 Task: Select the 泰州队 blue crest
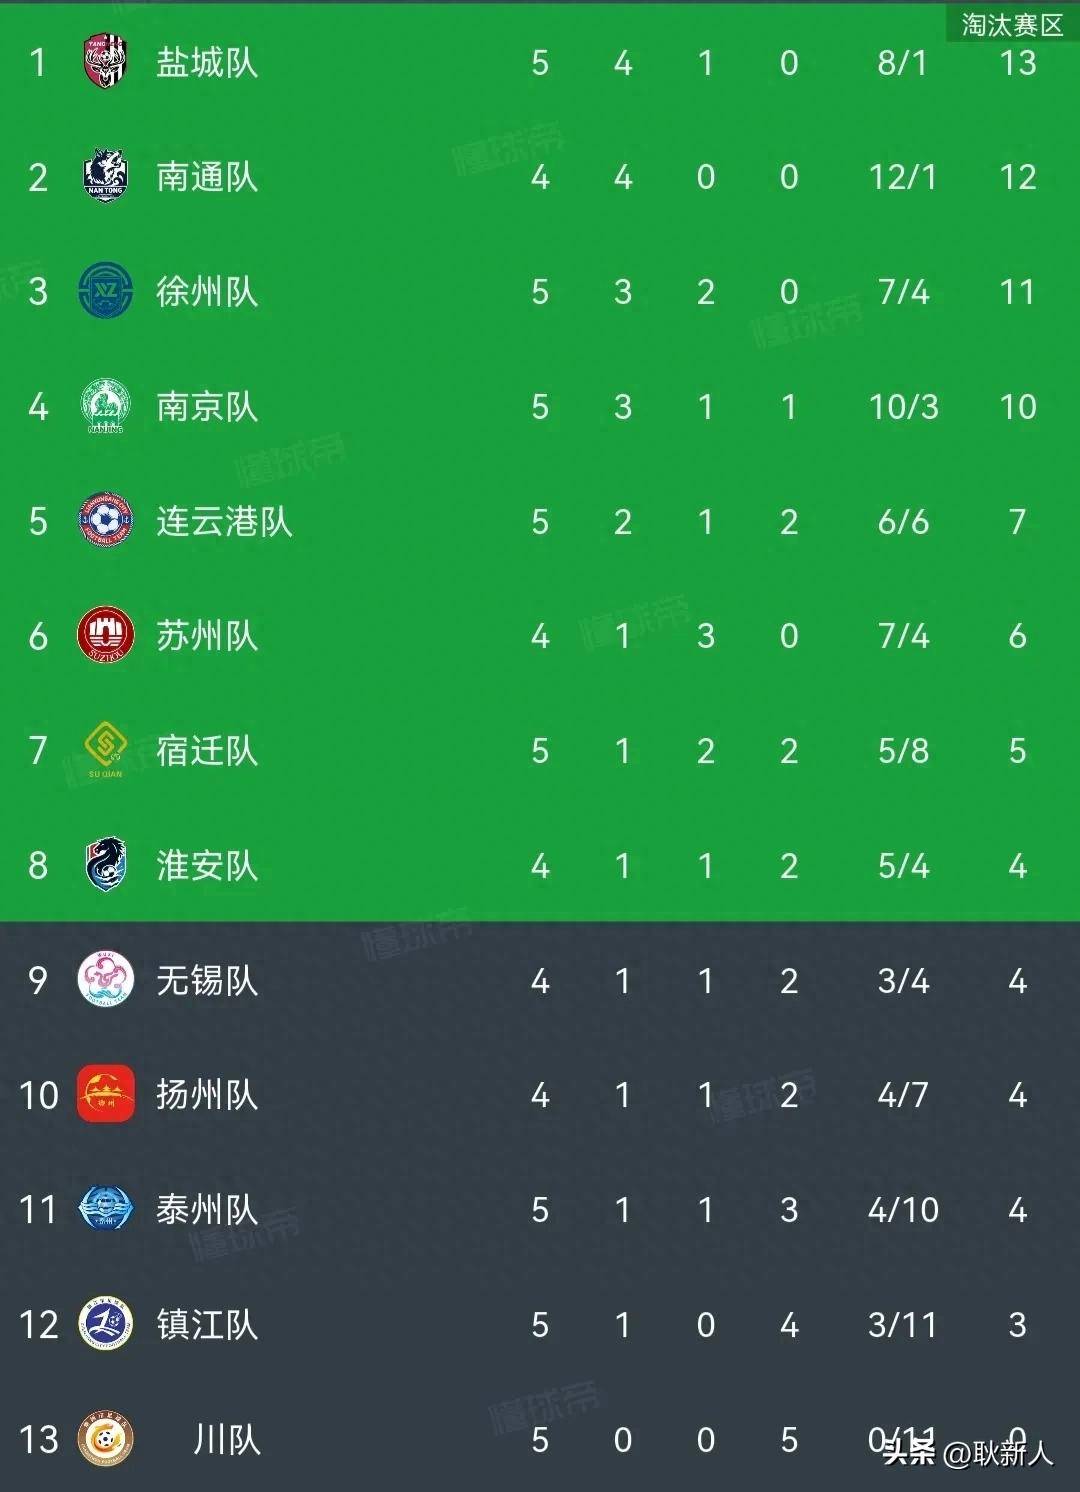coord(105,1209)
